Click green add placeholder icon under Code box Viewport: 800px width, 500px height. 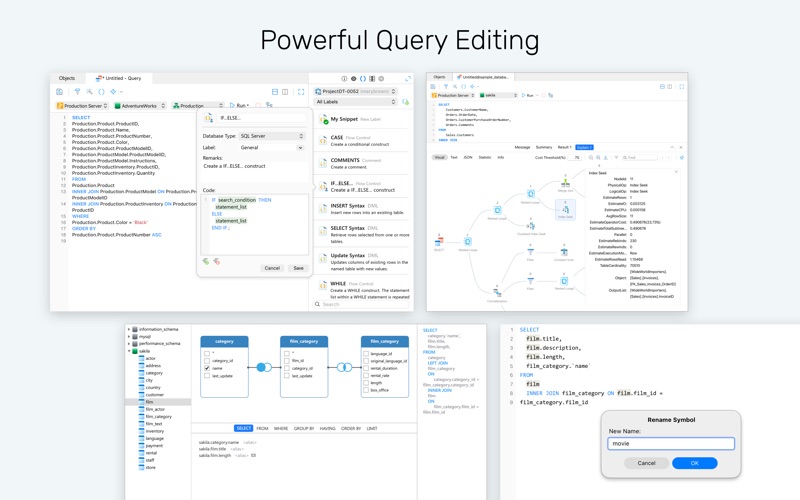coord(206,261)
